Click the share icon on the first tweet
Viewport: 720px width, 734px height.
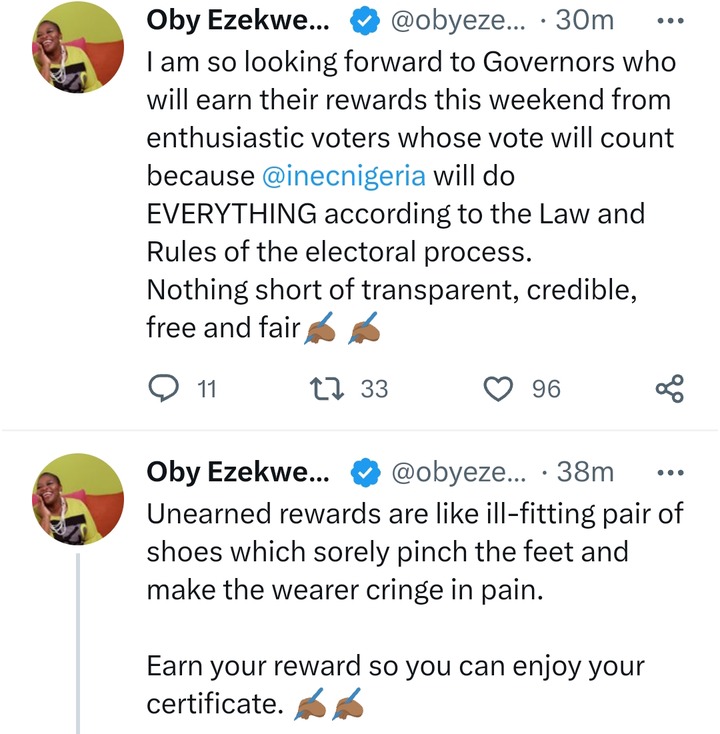click(668, 388)
